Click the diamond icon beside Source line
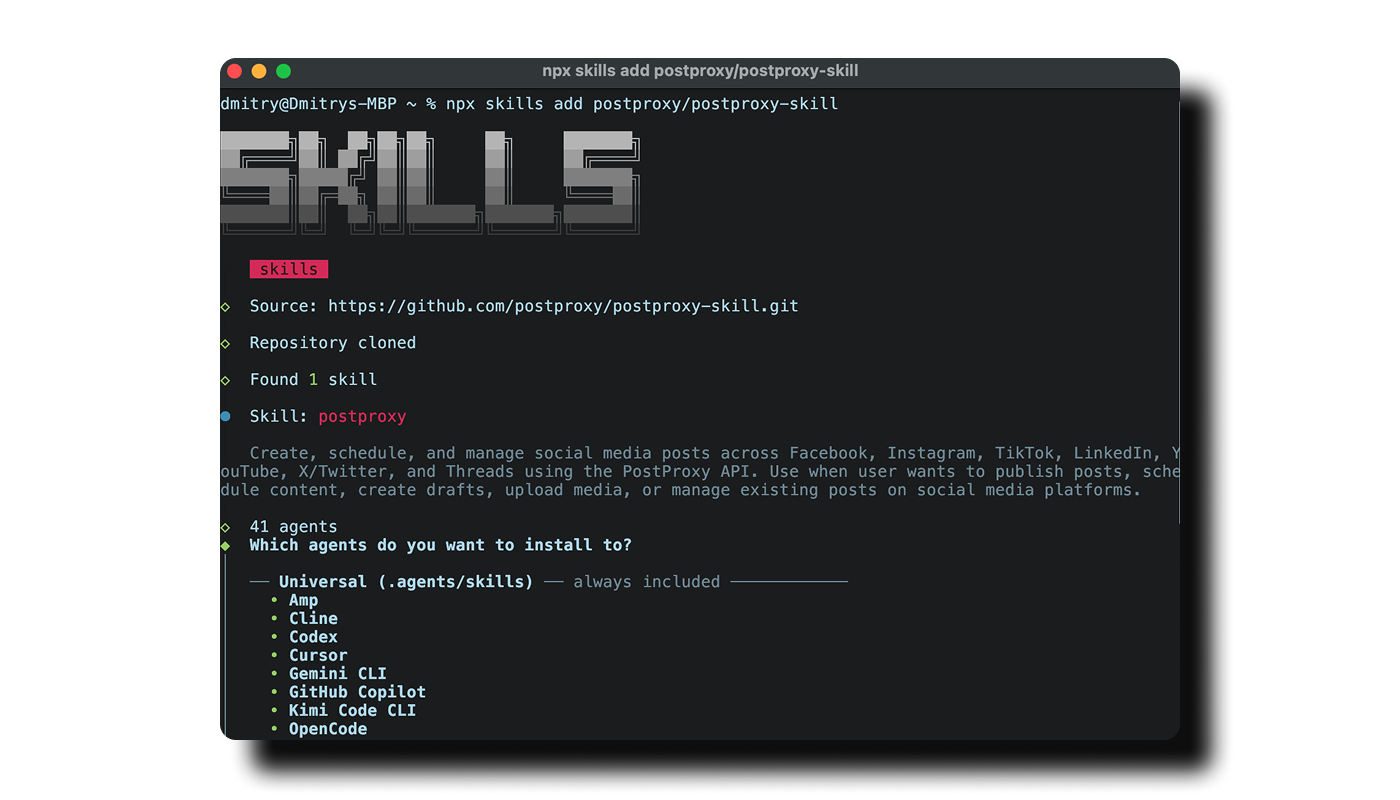Screen dimensions: 1400x800 point(225,306)
